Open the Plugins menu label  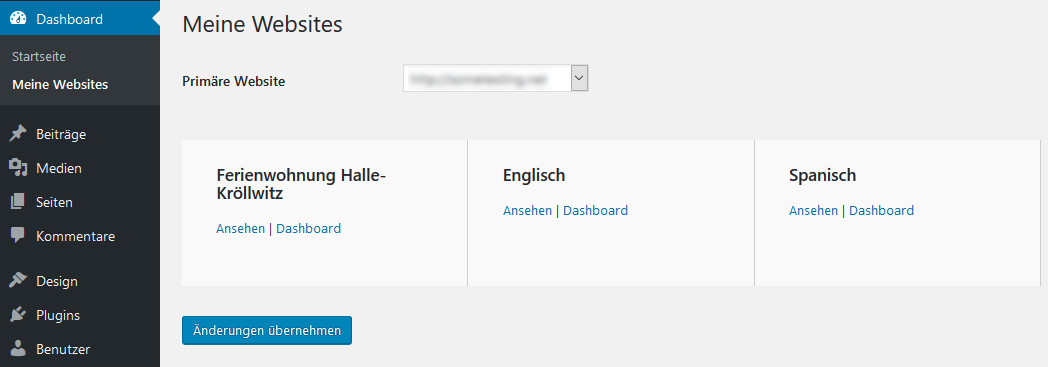[58, 316]
